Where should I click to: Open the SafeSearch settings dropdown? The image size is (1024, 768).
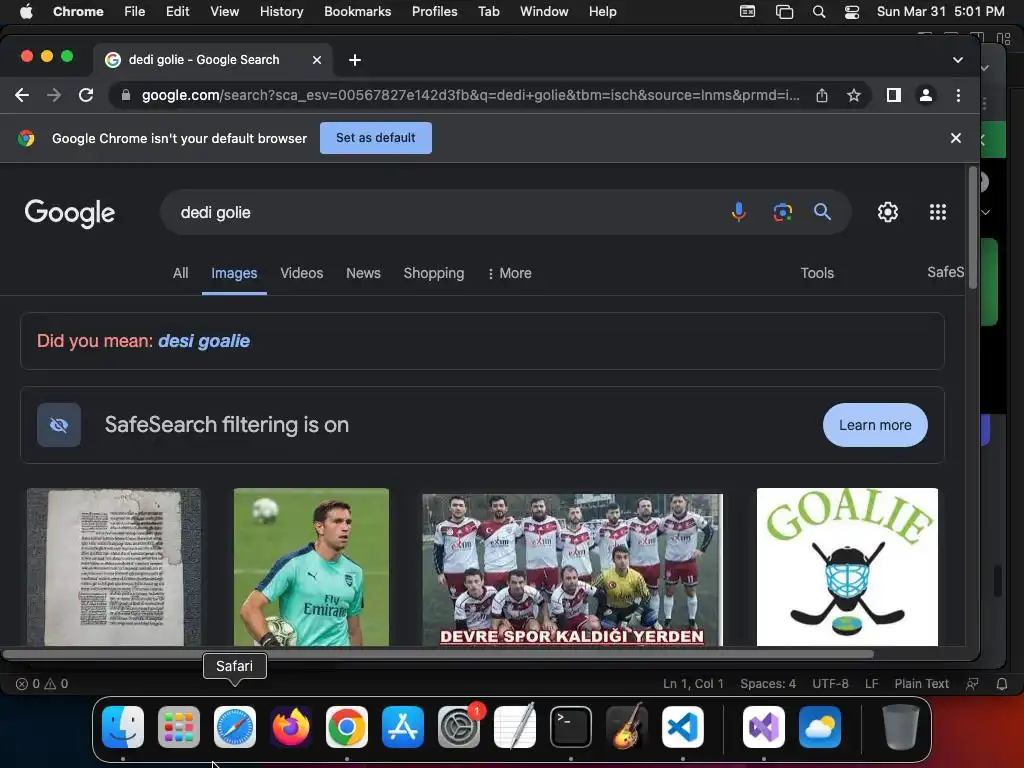pyautogui.click(x=946, y=272)
